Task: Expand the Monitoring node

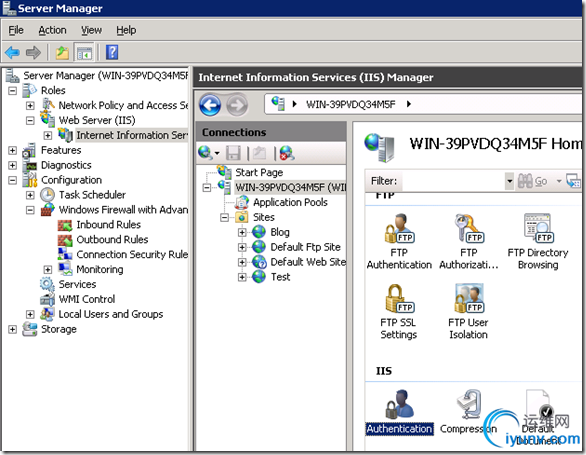Action: point(48,270)
